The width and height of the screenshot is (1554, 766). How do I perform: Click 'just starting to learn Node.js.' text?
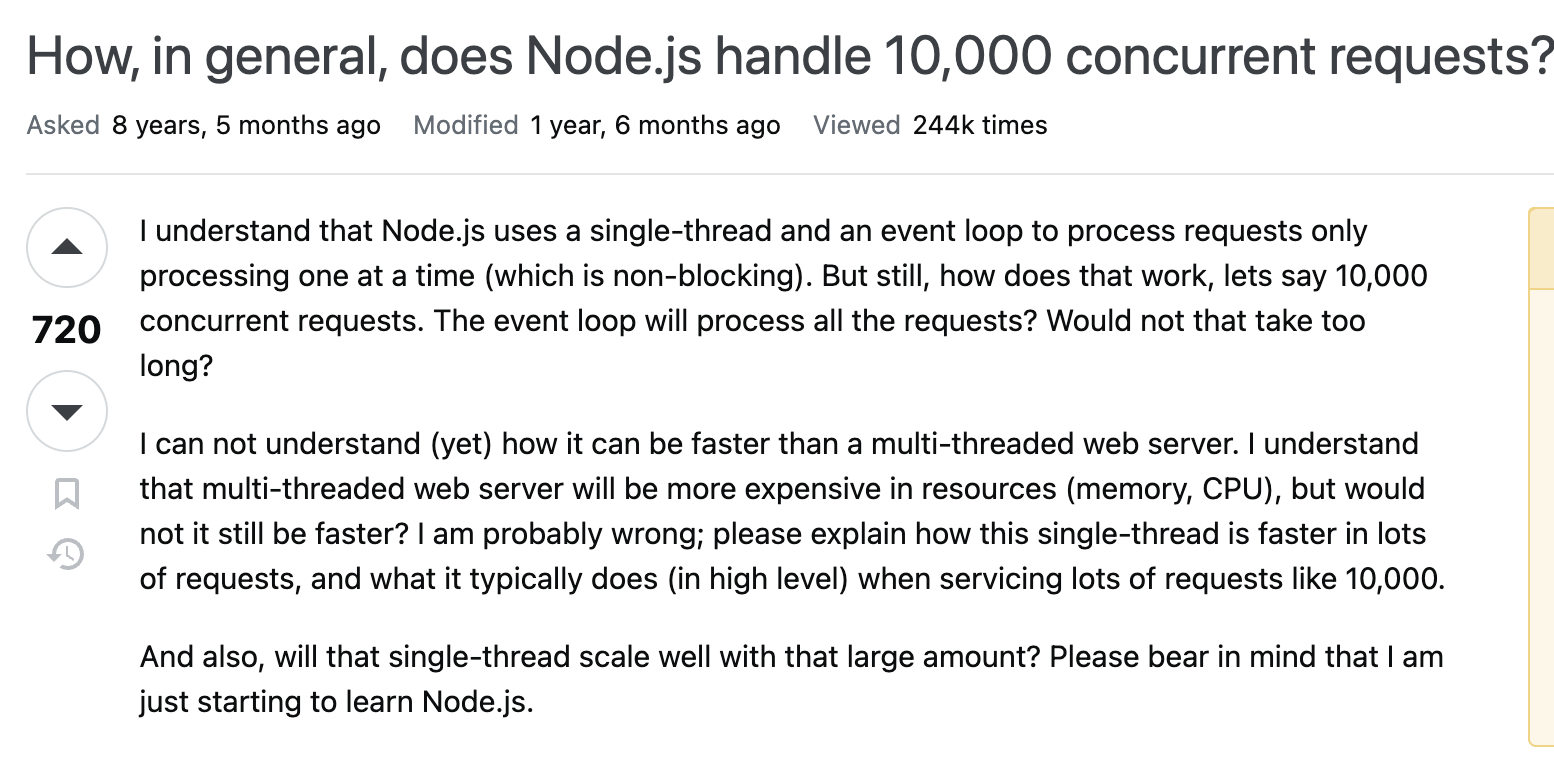337,701
